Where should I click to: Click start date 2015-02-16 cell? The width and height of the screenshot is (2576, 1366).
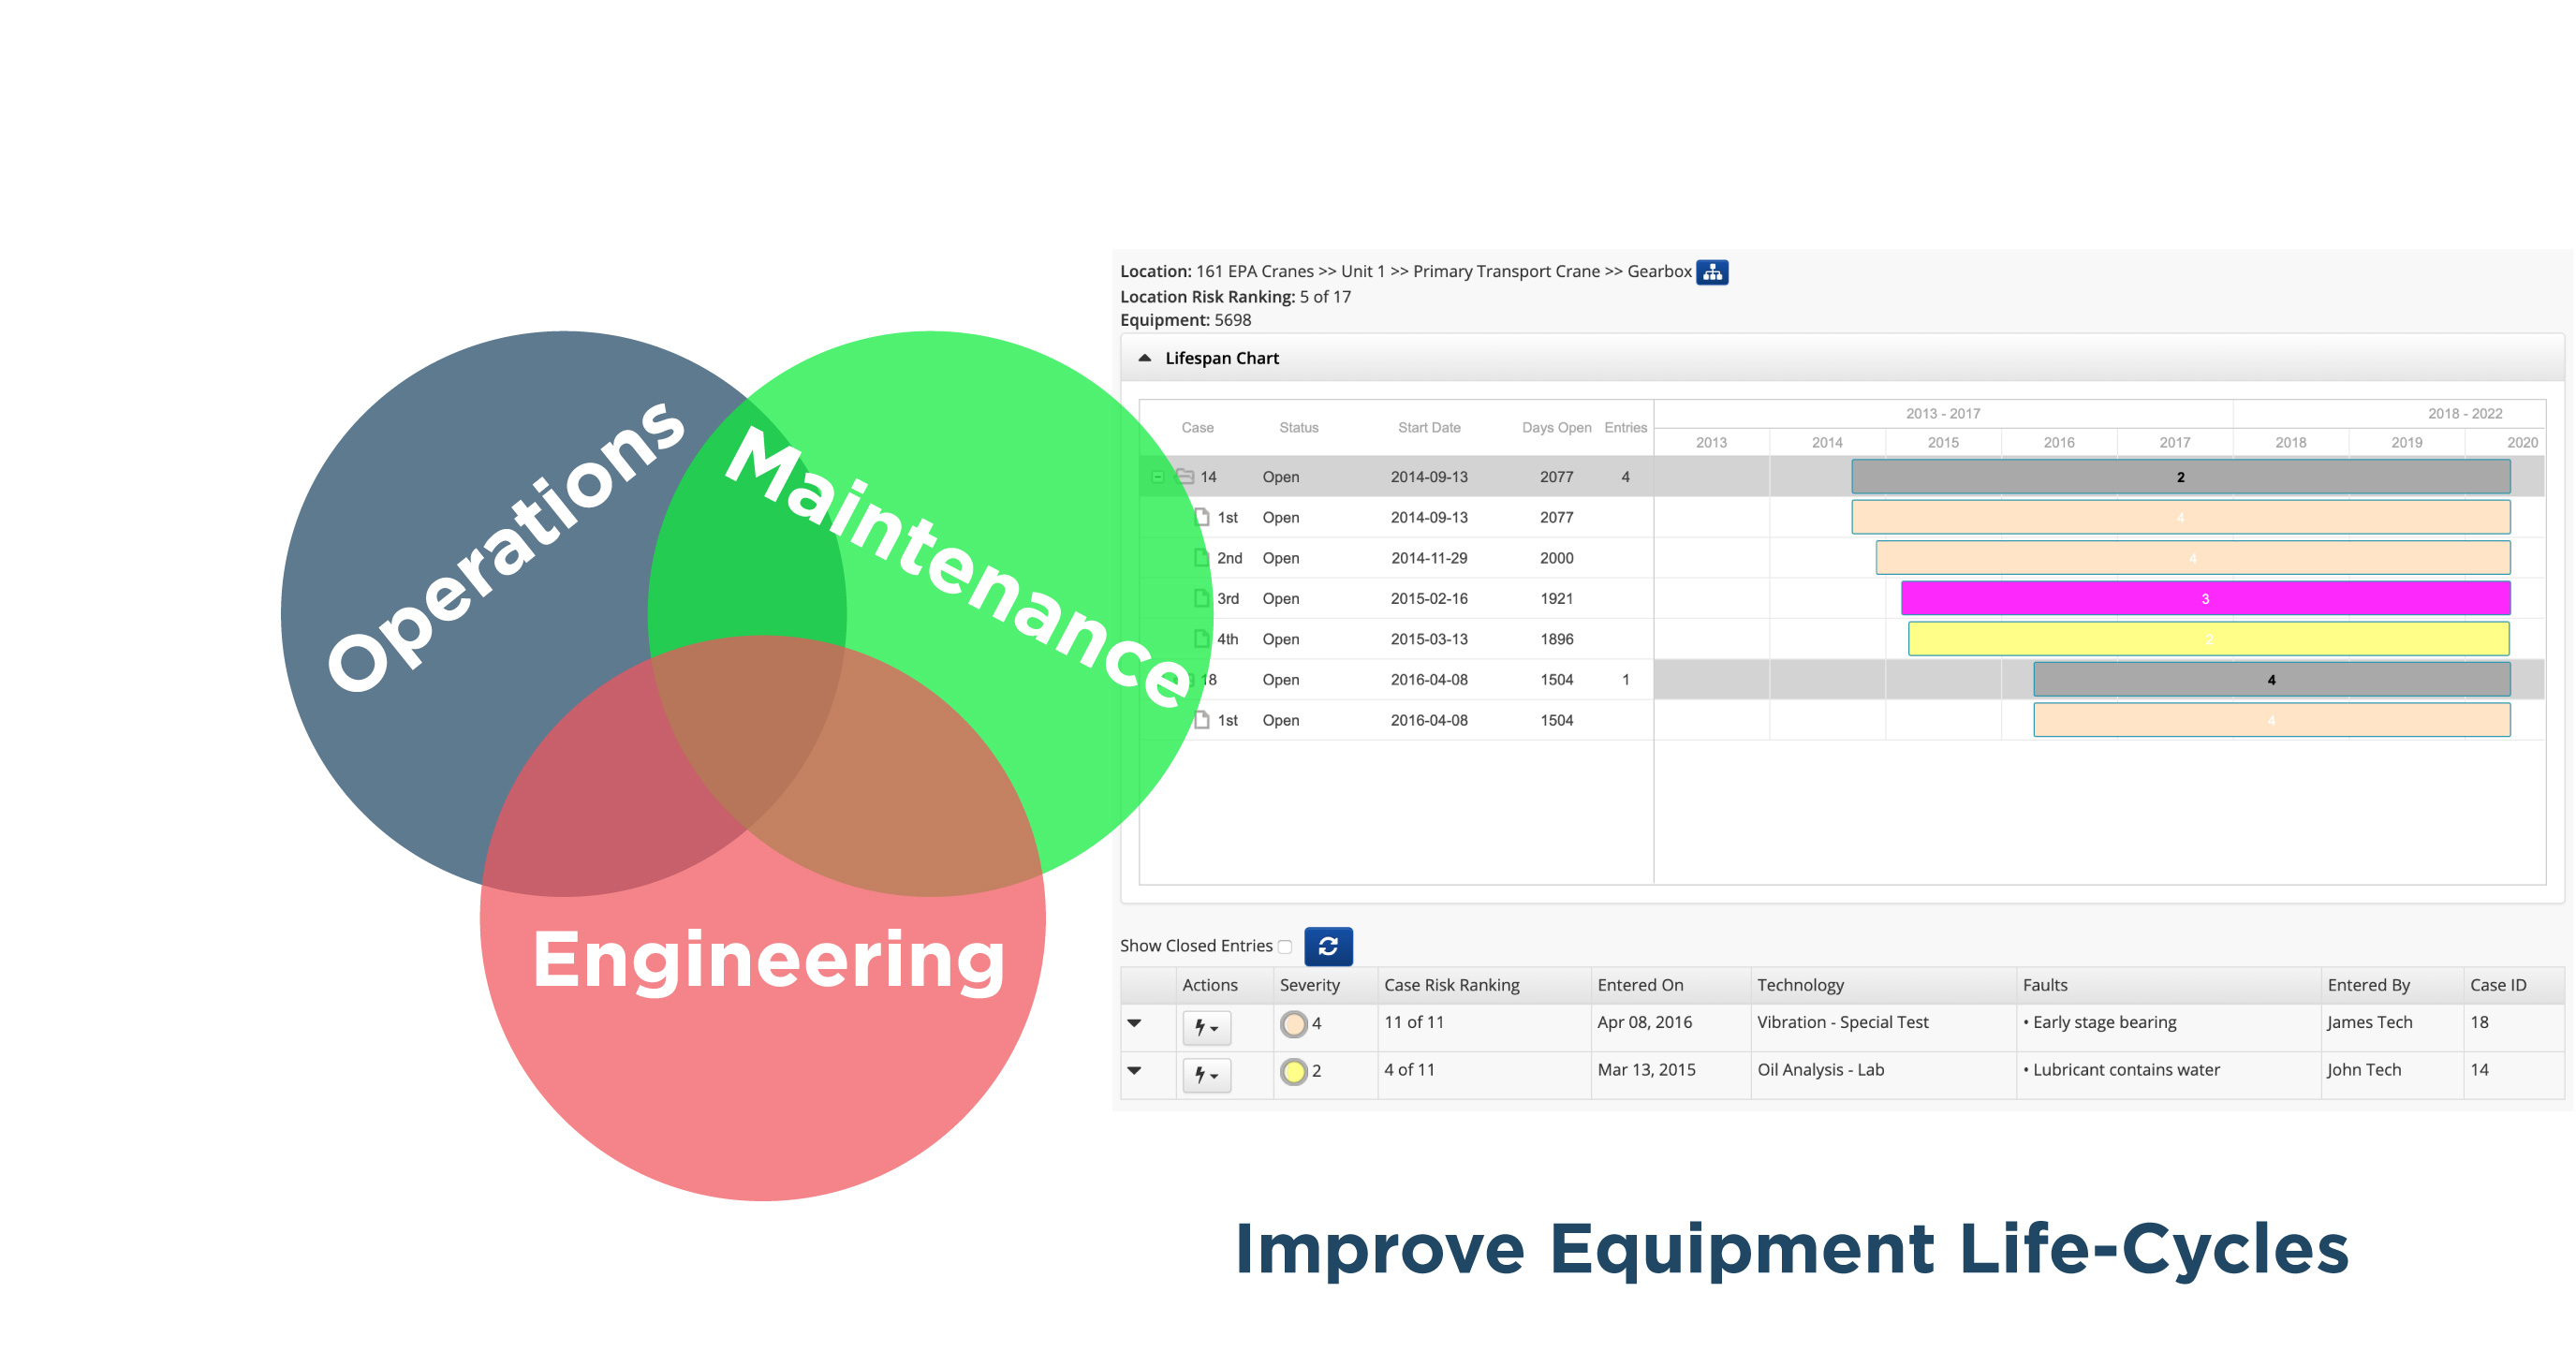tap(1429, 598)
